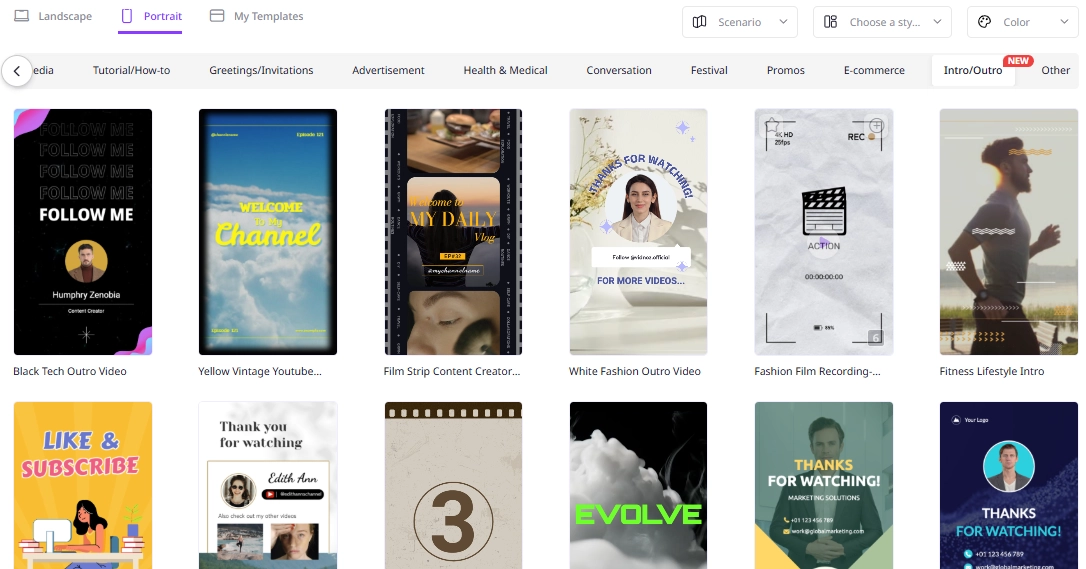
Task: Click the Scenario filter icon
Action: click(700, 22)
